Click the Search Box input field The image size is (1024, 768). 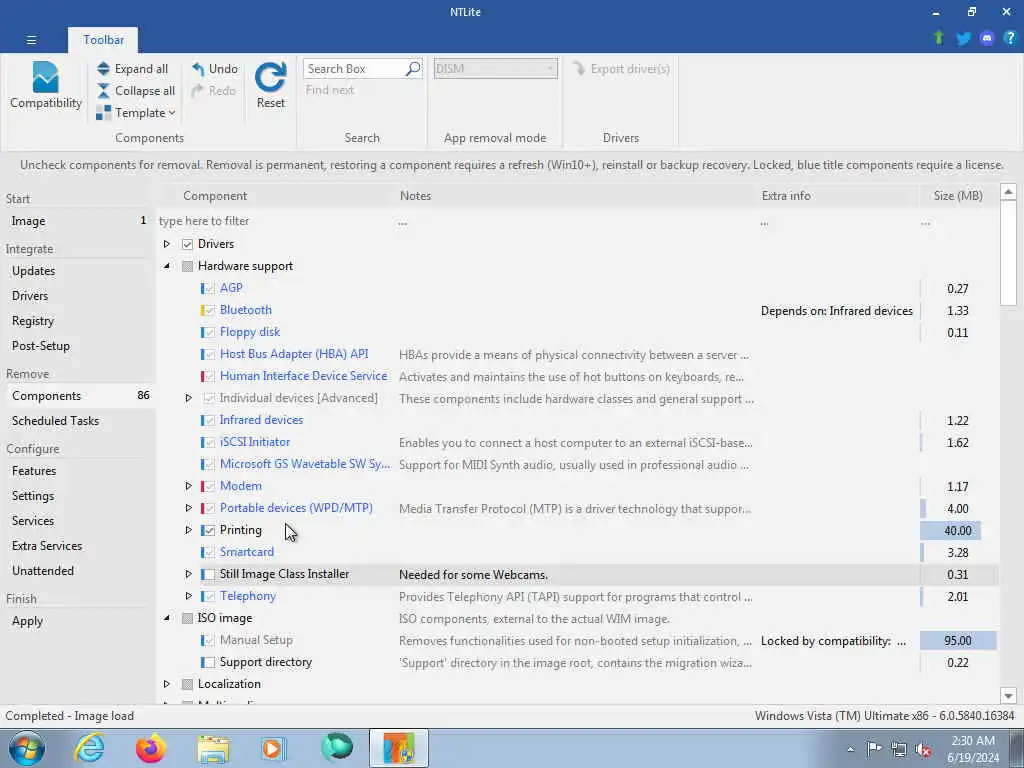pyautogui.click(x=355, y=69)
